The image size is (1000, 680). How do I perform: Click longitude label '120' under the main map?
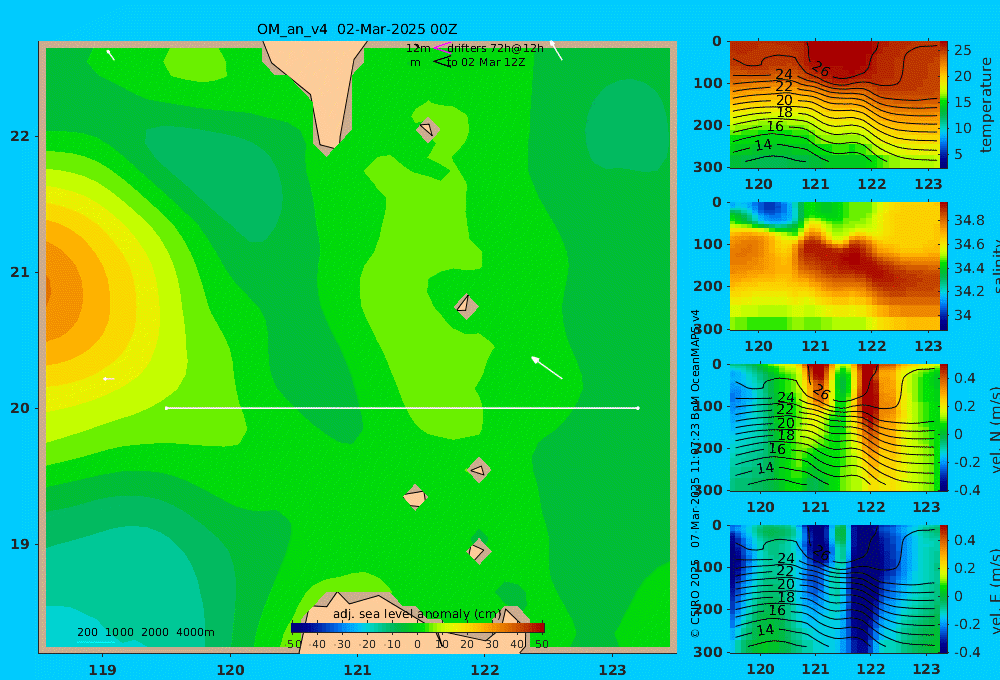point(230,670)
